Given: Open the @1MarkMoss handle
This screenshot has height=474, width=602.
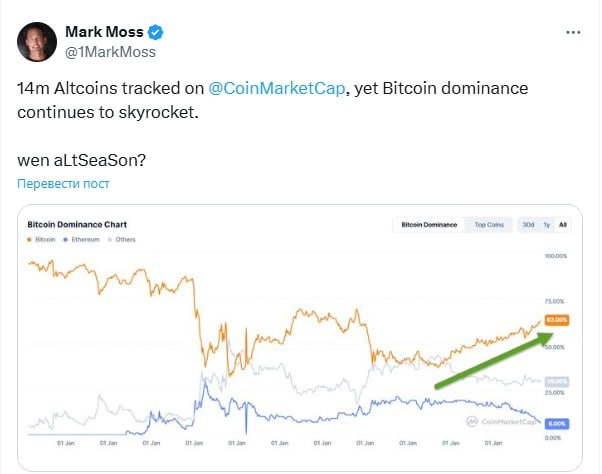Looking at the screenshot, I should pos(110,51).
